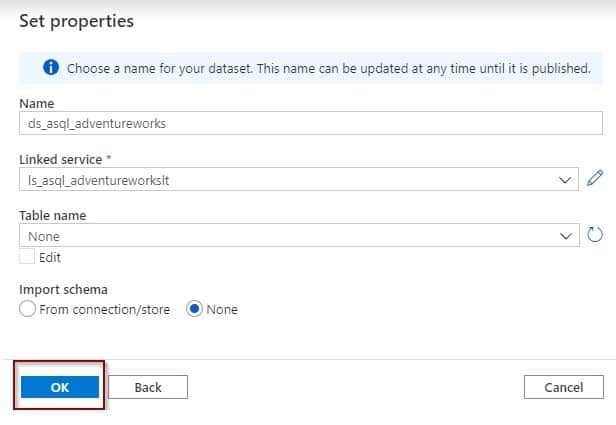The image size is (616, 425).
Task: Go to the previous step with Back
Action: (x=148, y=387)
